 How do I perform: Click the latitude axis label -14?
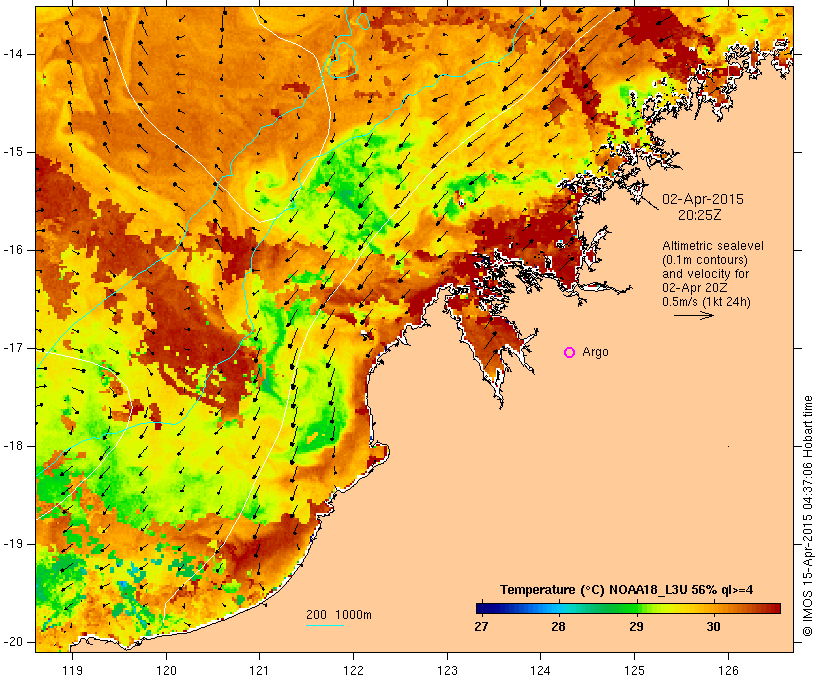13,54
